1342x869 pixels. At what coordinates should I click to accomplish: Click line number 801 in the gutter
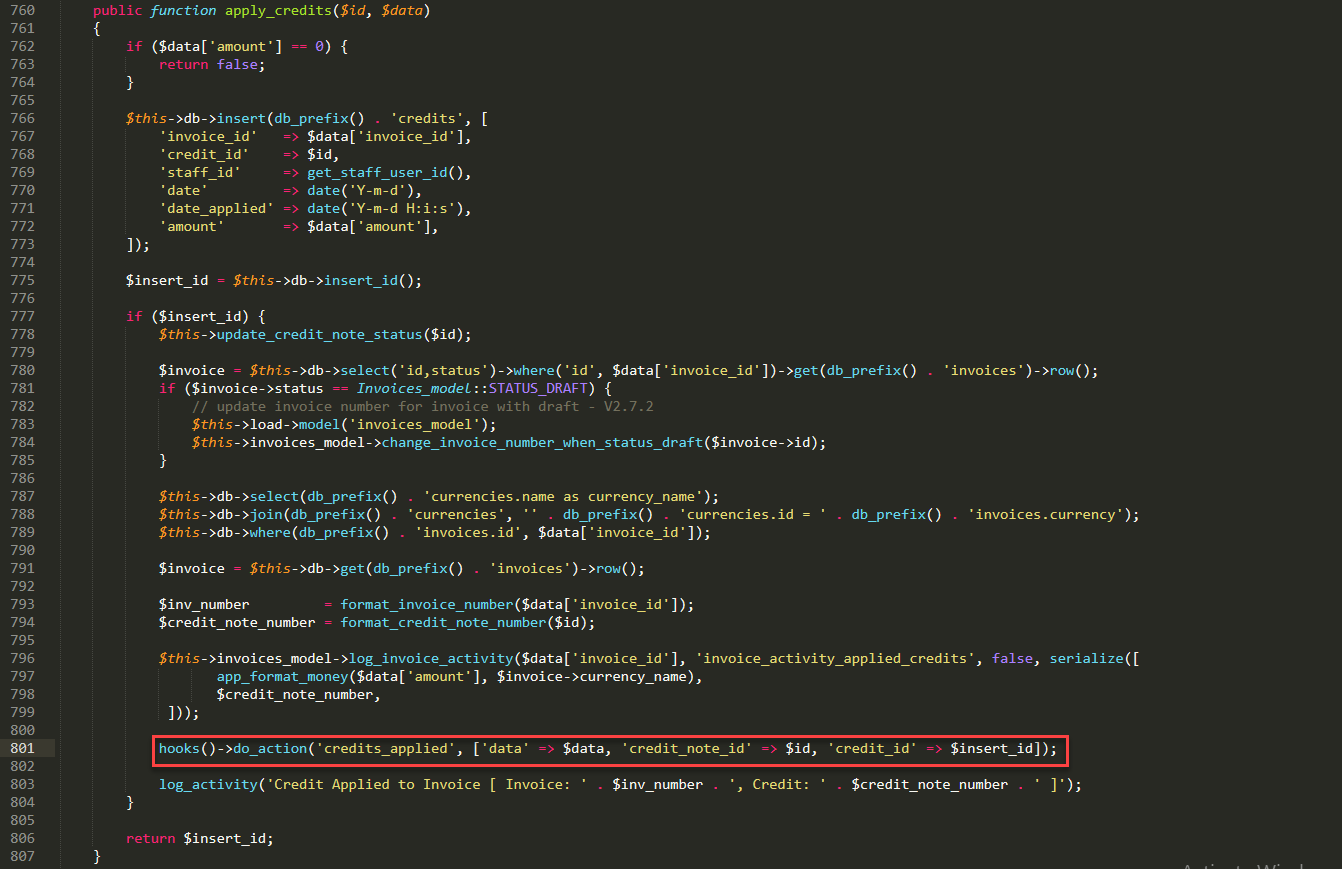(21, 748)
